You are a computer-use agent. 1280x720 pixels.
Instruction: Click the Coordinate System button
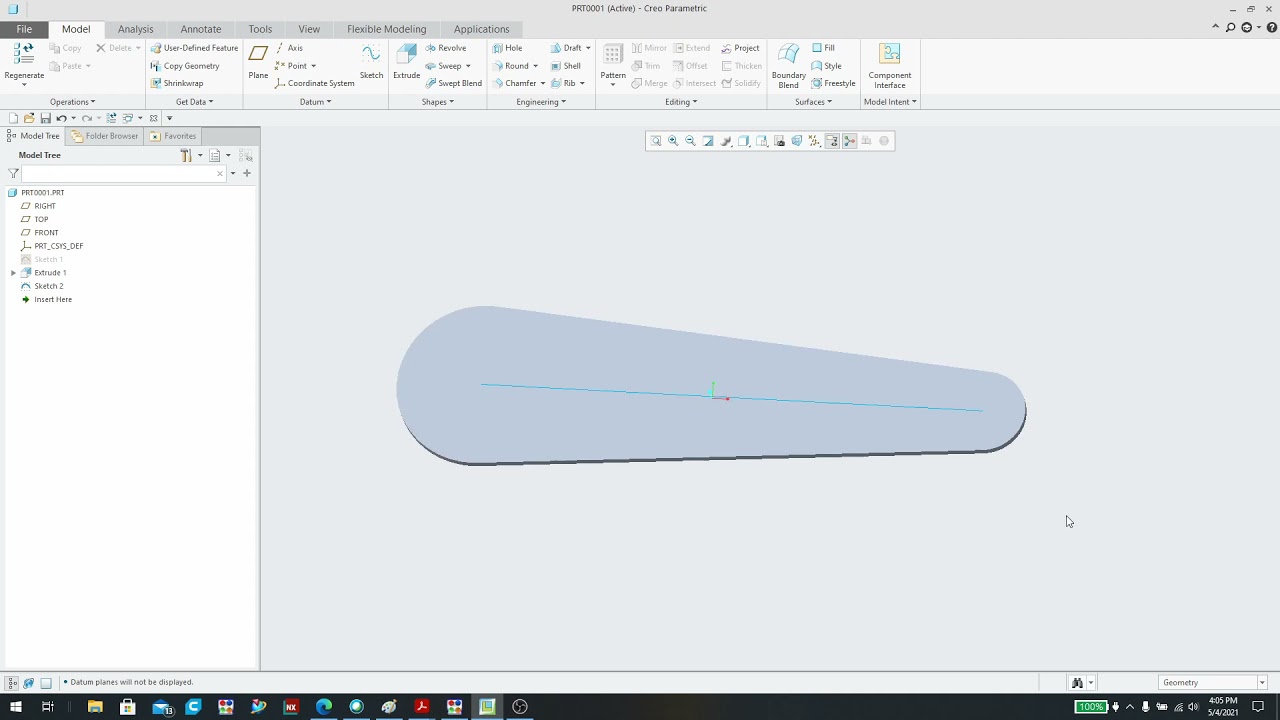[314, 83]
